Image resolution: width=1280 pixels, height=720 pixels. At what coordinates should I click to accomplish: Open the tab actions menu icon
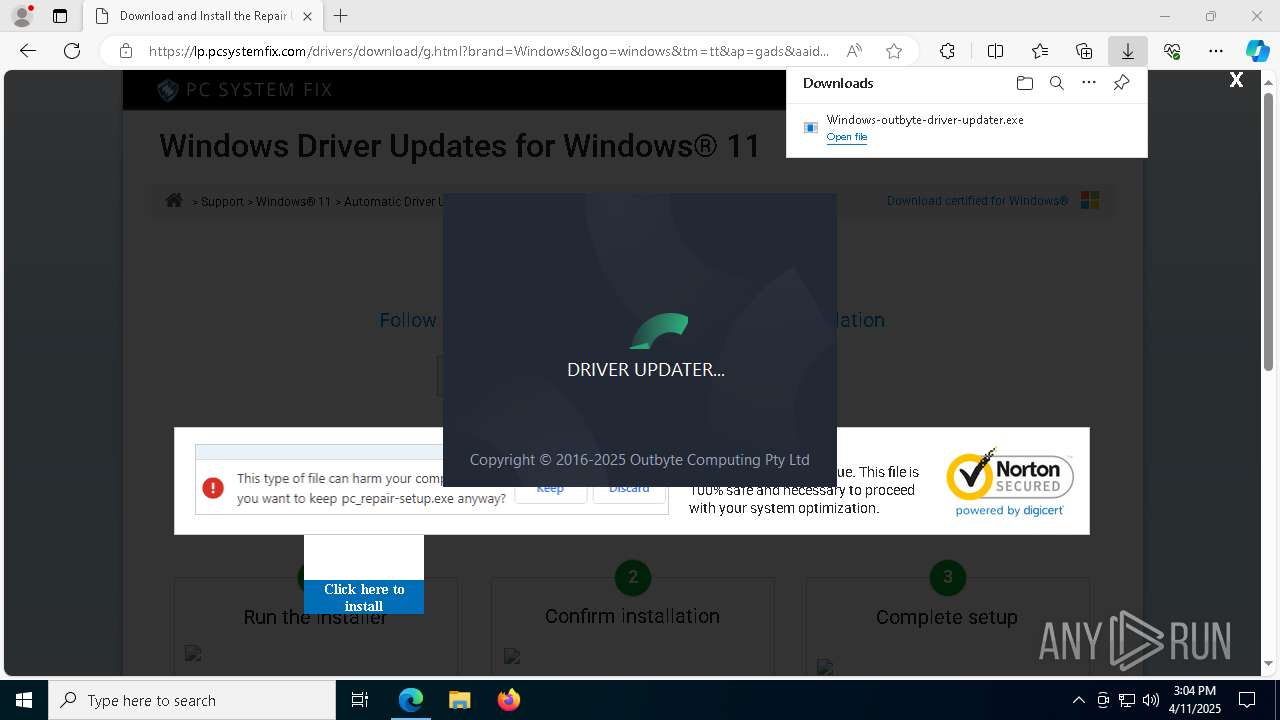(x=60, y=16)
